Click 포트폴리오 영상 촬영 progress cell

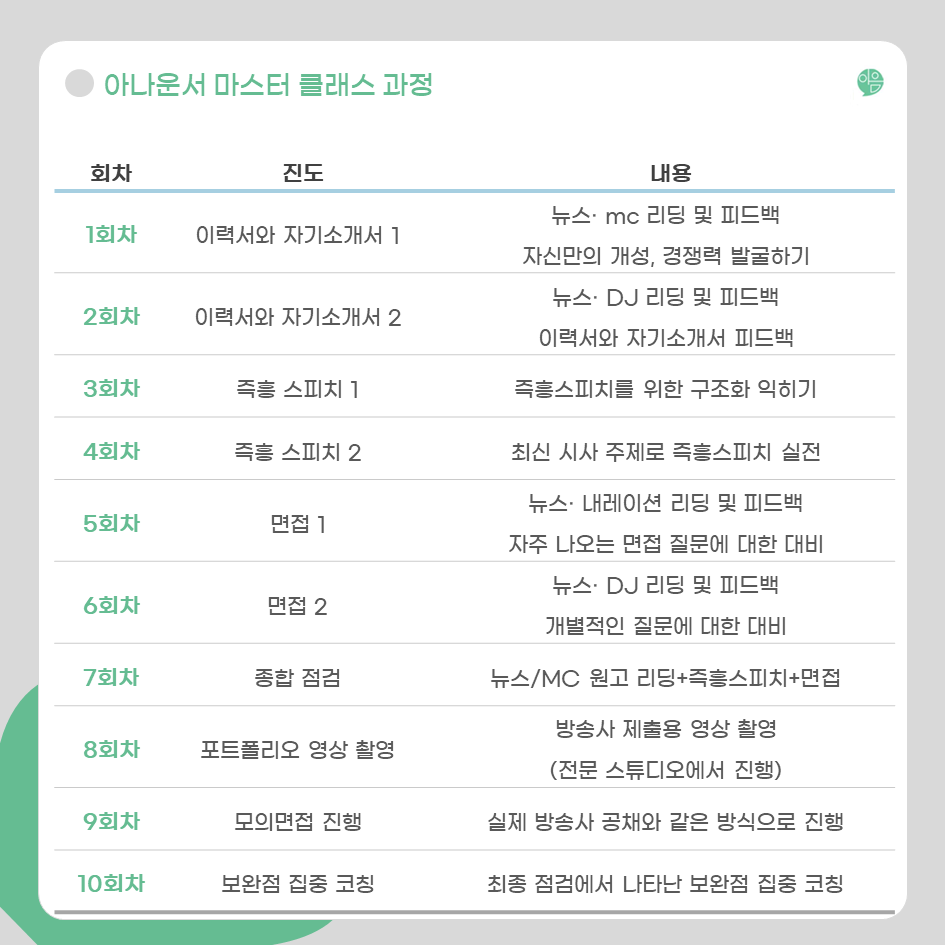coord(297,750)
